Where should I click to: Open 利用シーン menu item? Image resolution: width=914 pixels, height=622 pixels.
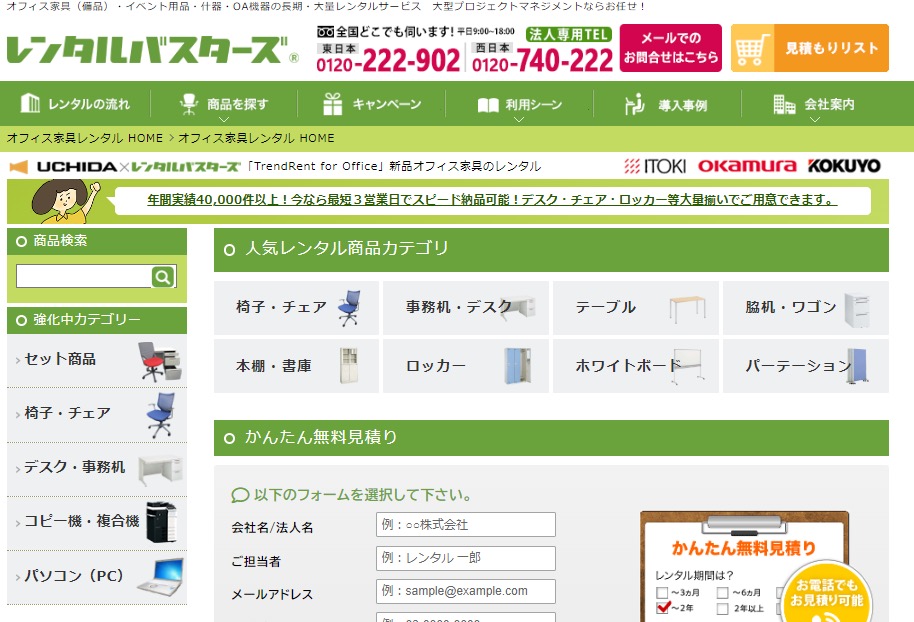(x=519, y=105)
